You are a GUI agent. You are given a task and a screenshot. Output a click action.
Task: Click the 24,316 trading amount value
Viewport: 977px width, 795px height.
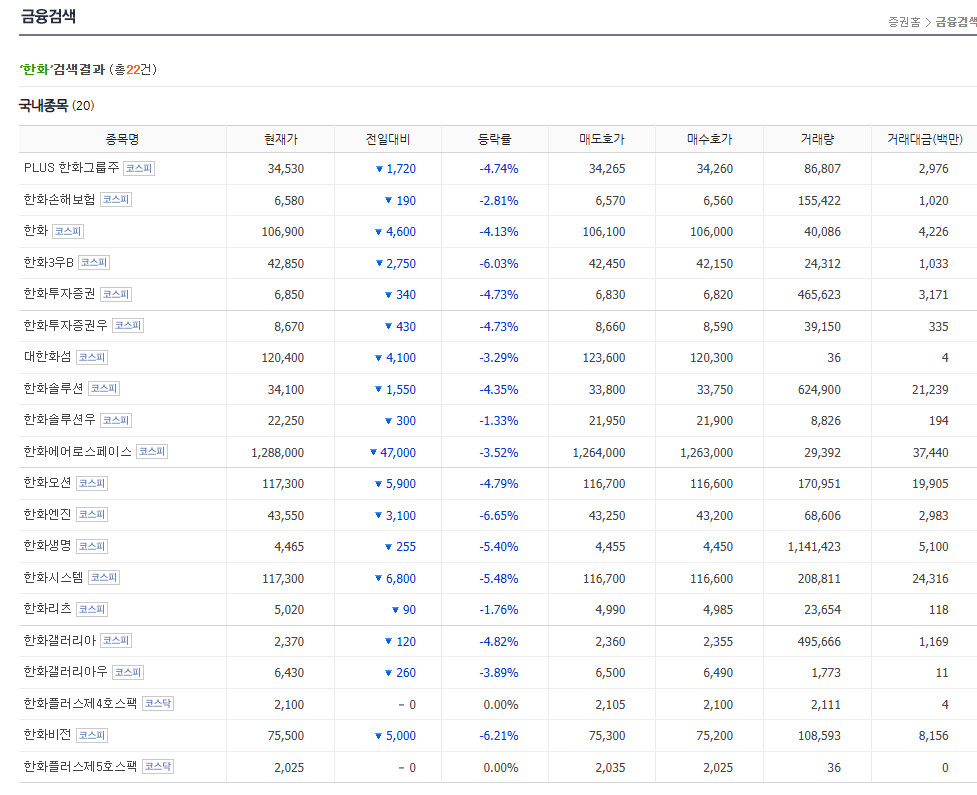931,578
